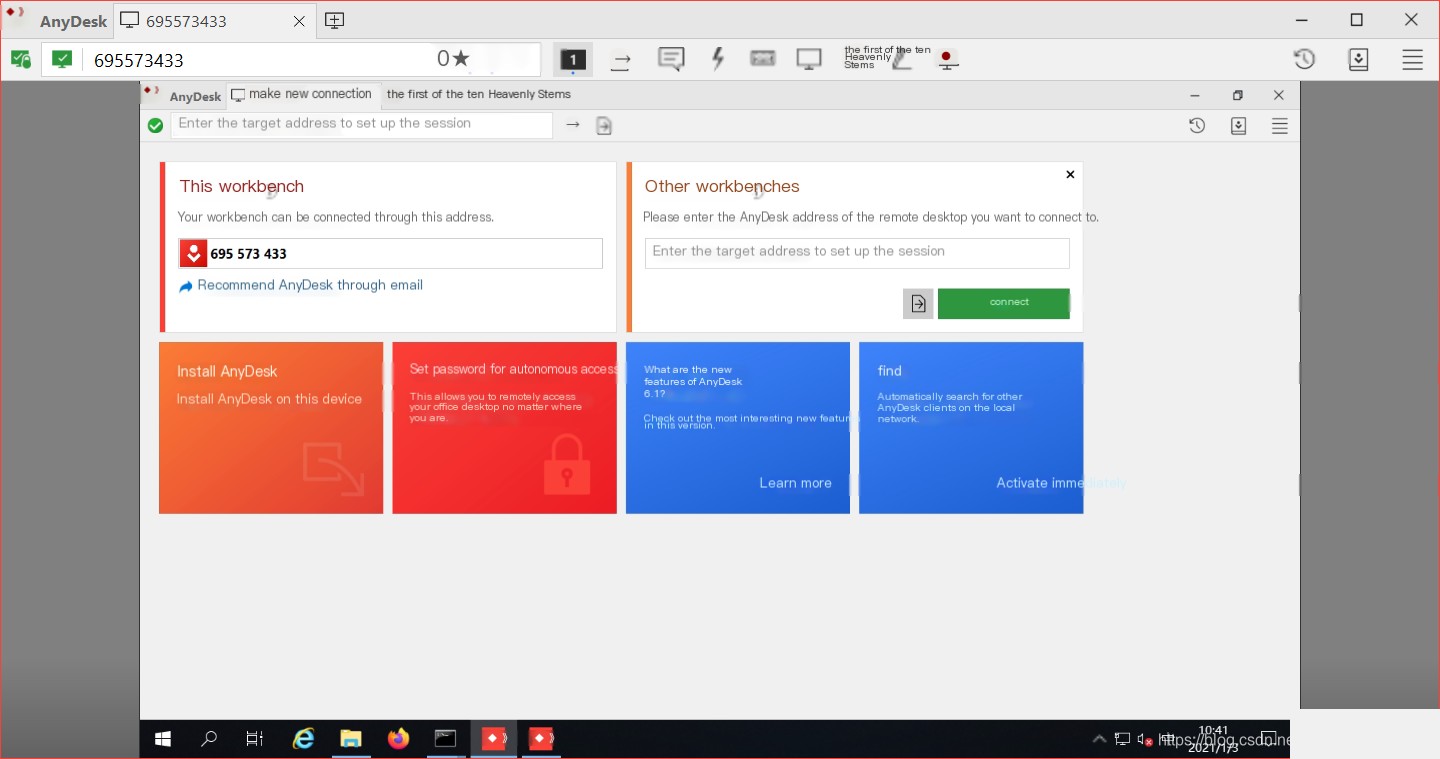Open the command prompt on remote taskbar

tap(446, 739)
